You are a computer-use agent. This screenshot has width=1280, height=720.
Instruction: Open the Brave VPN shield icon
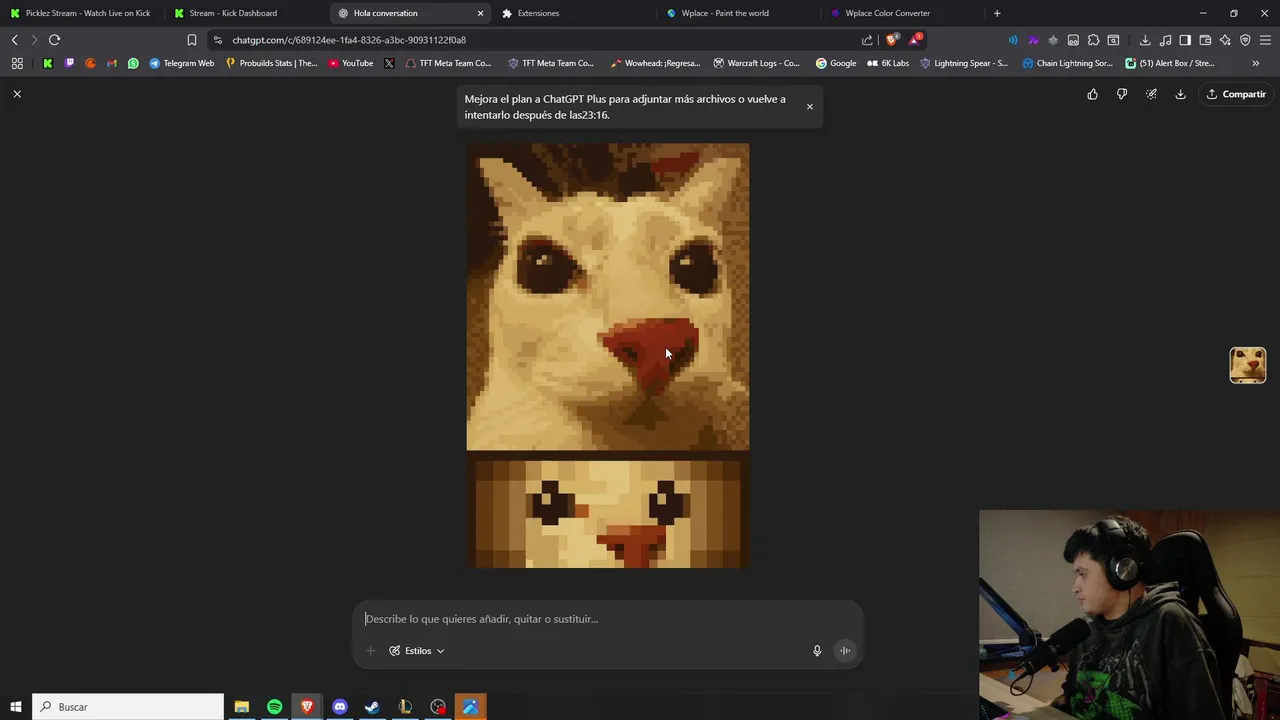click(1245, 40)
